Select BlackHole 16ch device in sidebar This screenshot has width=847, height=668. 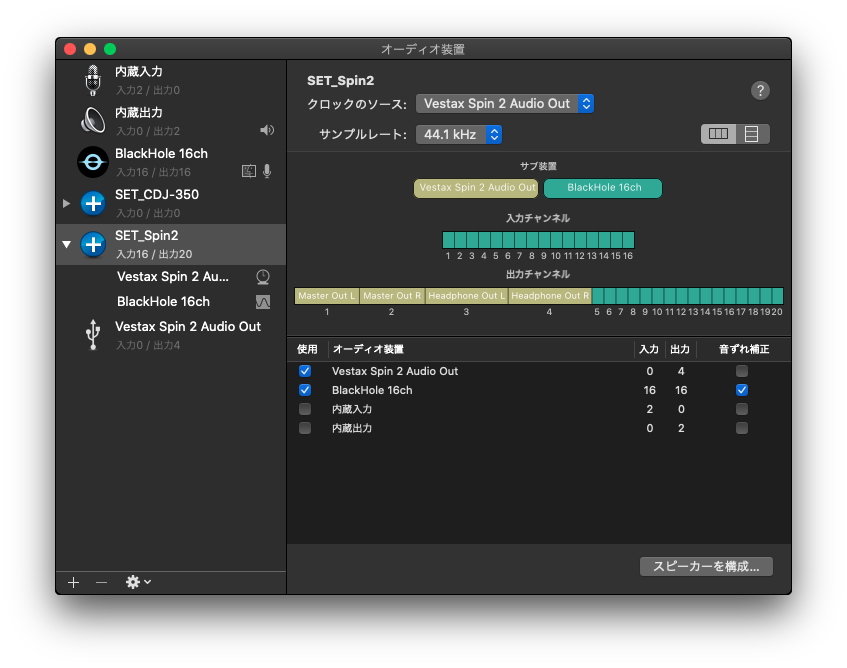pos(171,162)
